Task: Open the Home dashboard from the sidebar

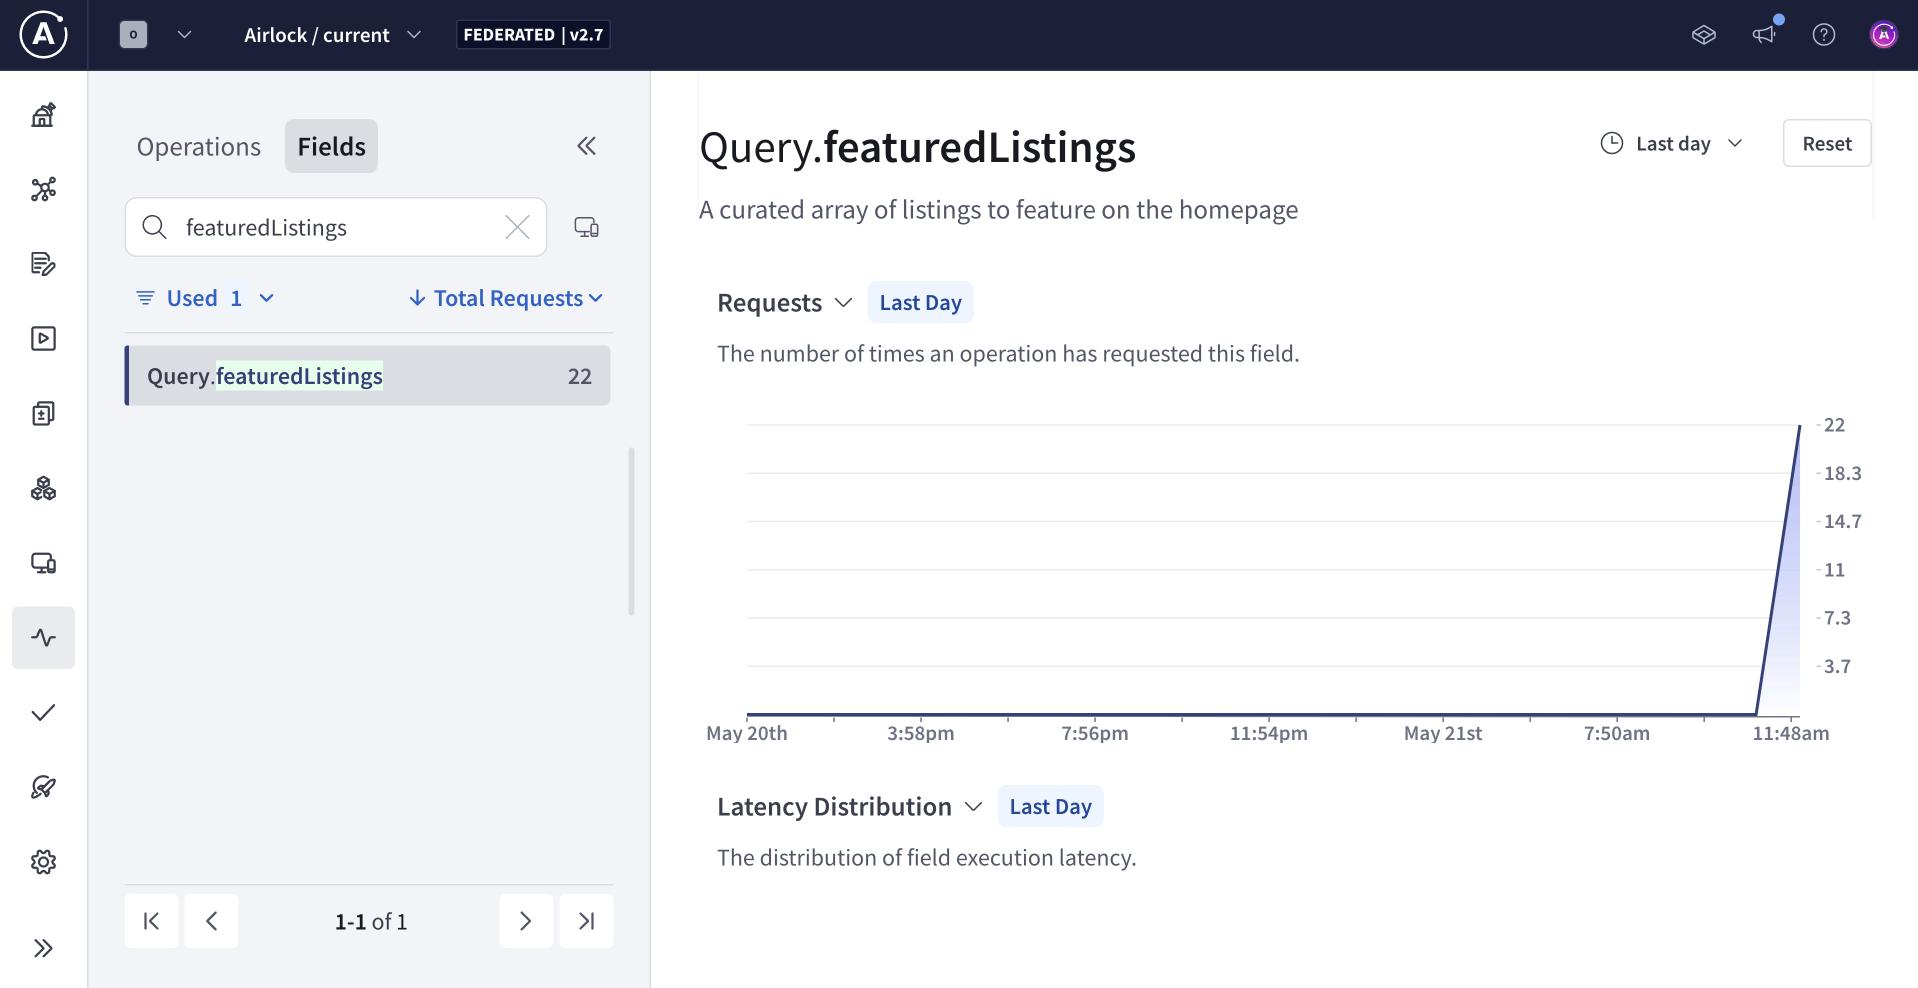Action: click(x=43, y=114)
